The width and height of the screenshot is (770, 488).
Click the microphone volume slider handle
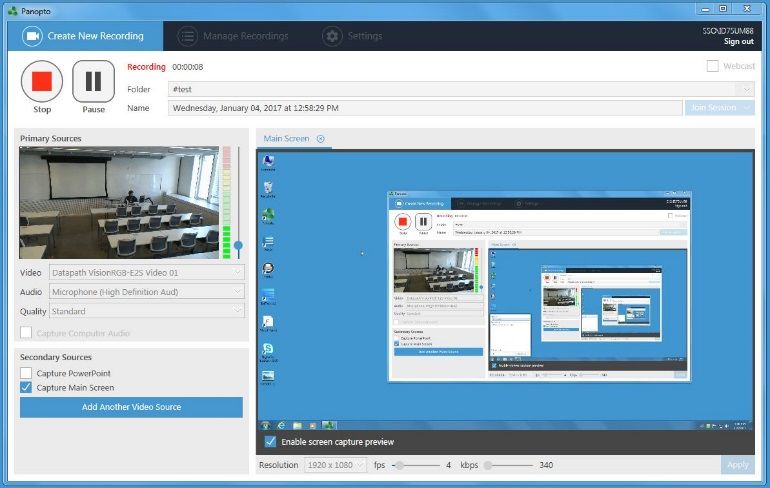[238, 244]
